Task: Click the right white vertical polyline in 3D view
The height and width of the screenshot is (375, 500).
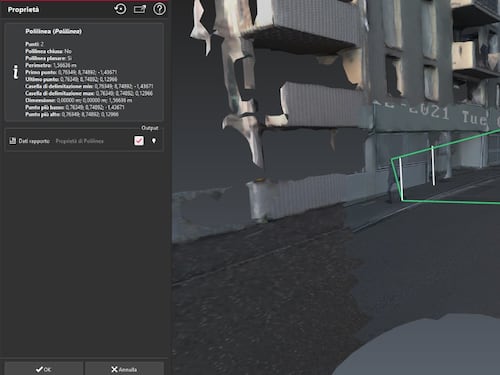Action: (433, 165)
